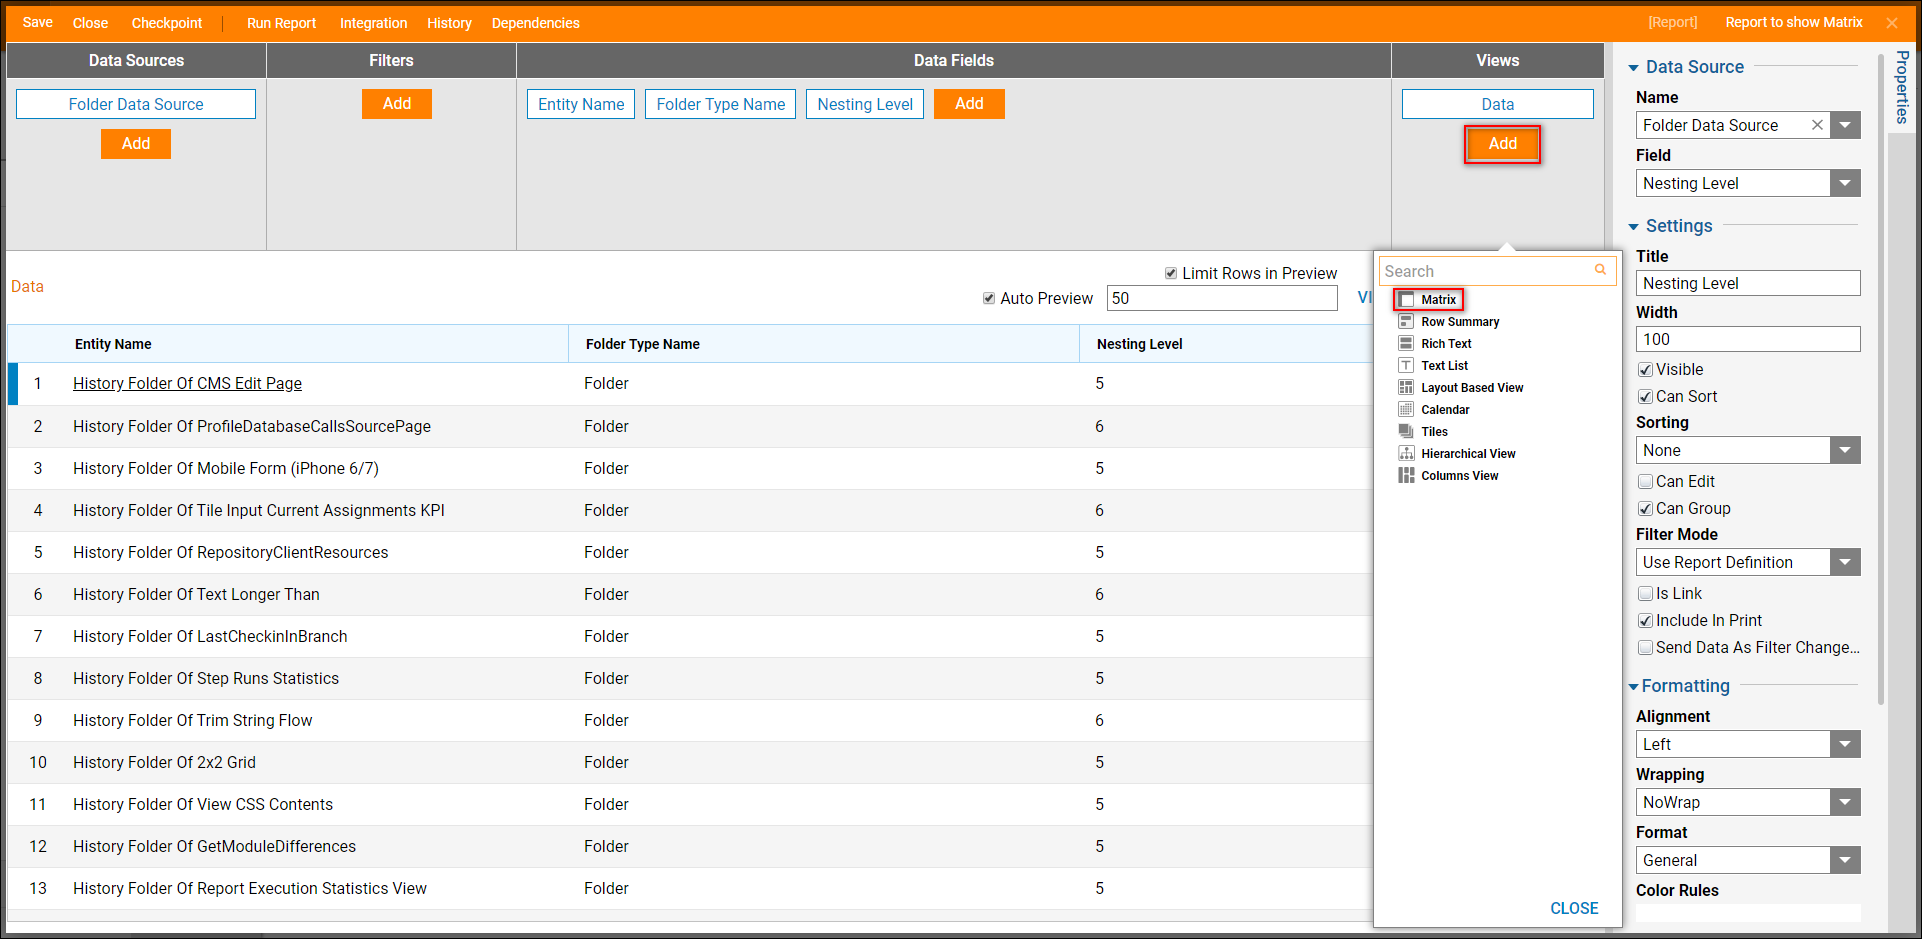Click Add under Filters
1922x939 pixels.
(397, 104)
